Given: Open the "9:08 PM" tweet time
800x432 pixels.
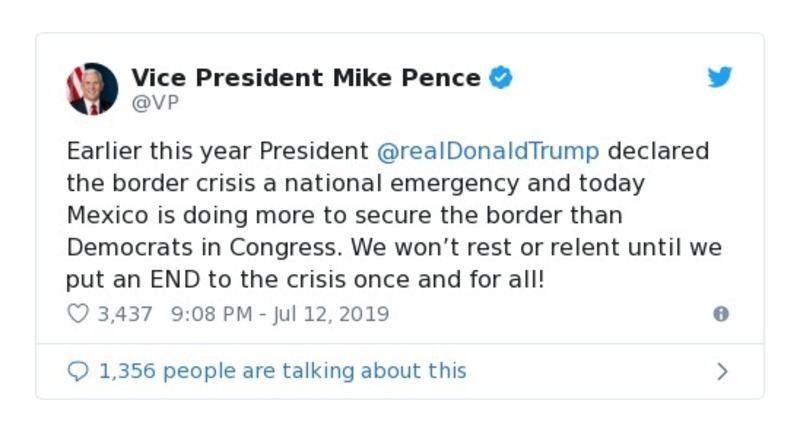Looking at the screenshot, I should (x=214, y=314).
